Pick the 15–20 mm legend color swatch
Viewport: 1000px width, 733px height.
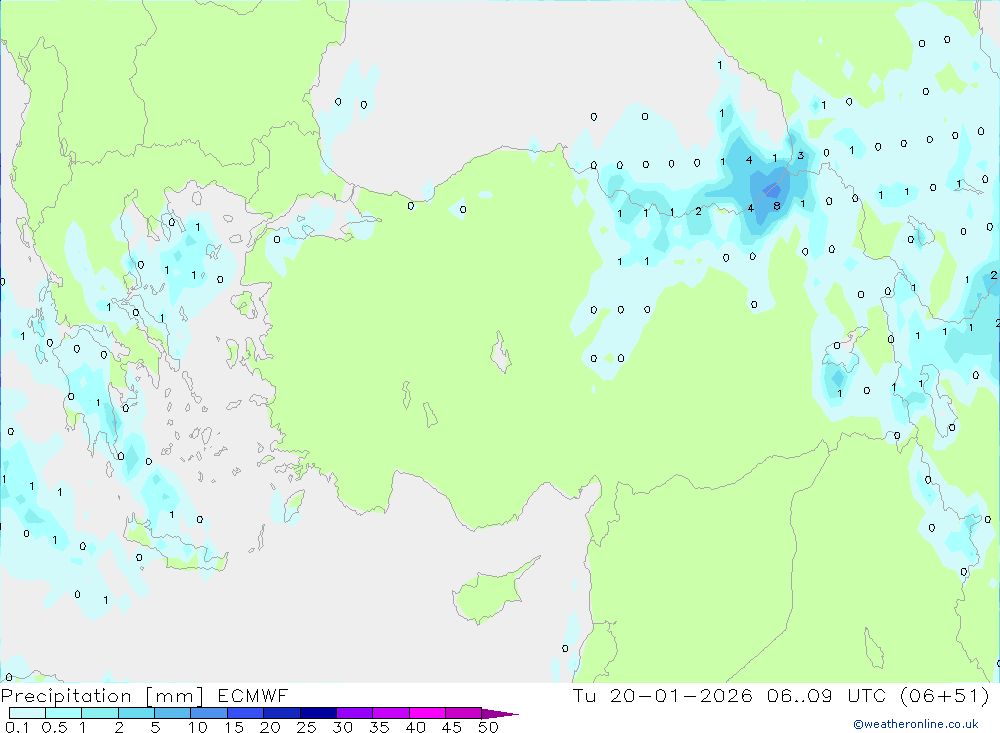click(246, 713)
